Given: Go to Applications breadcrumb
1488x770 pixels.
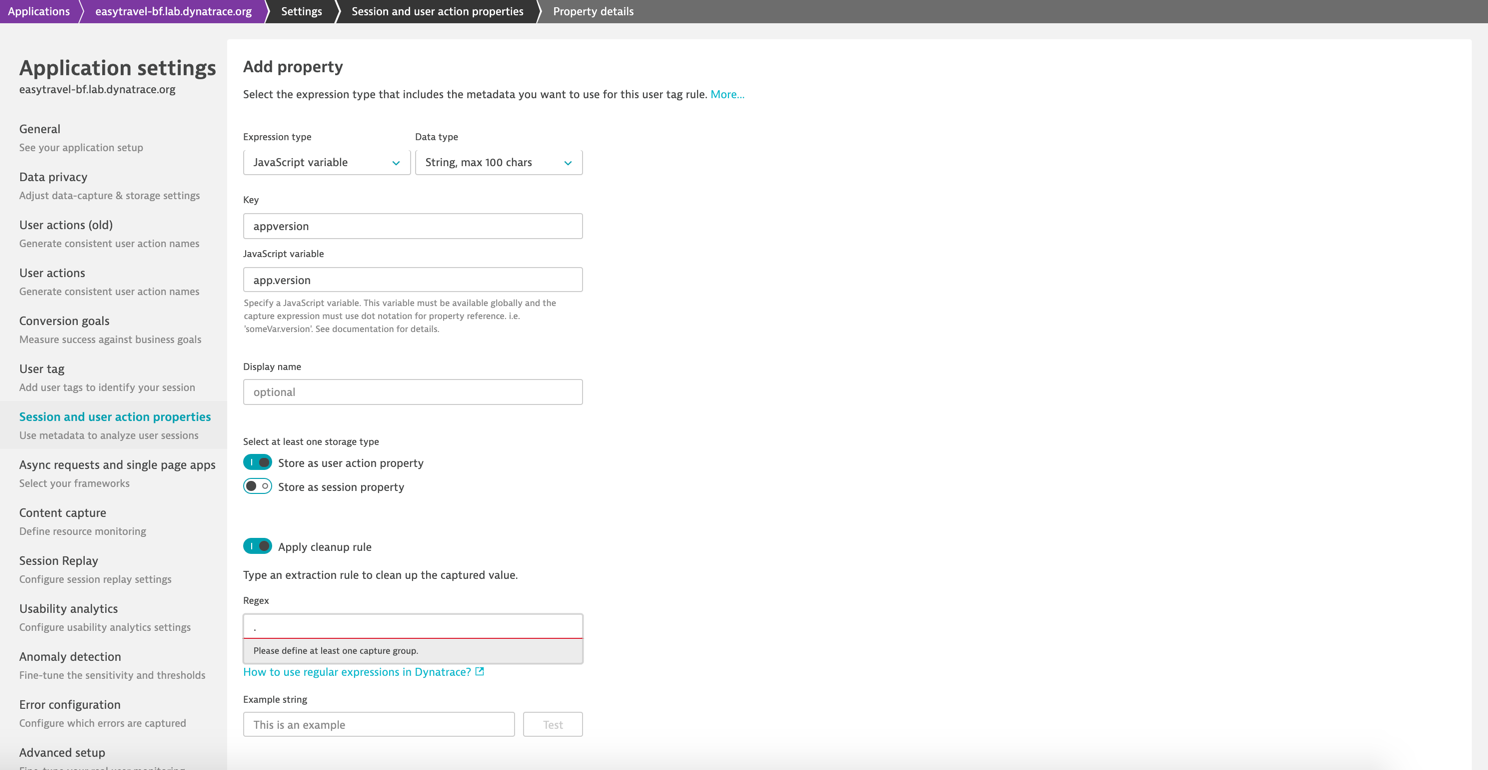Looking at the screenshot, I should pyautogui.click(x=39, y=11).
